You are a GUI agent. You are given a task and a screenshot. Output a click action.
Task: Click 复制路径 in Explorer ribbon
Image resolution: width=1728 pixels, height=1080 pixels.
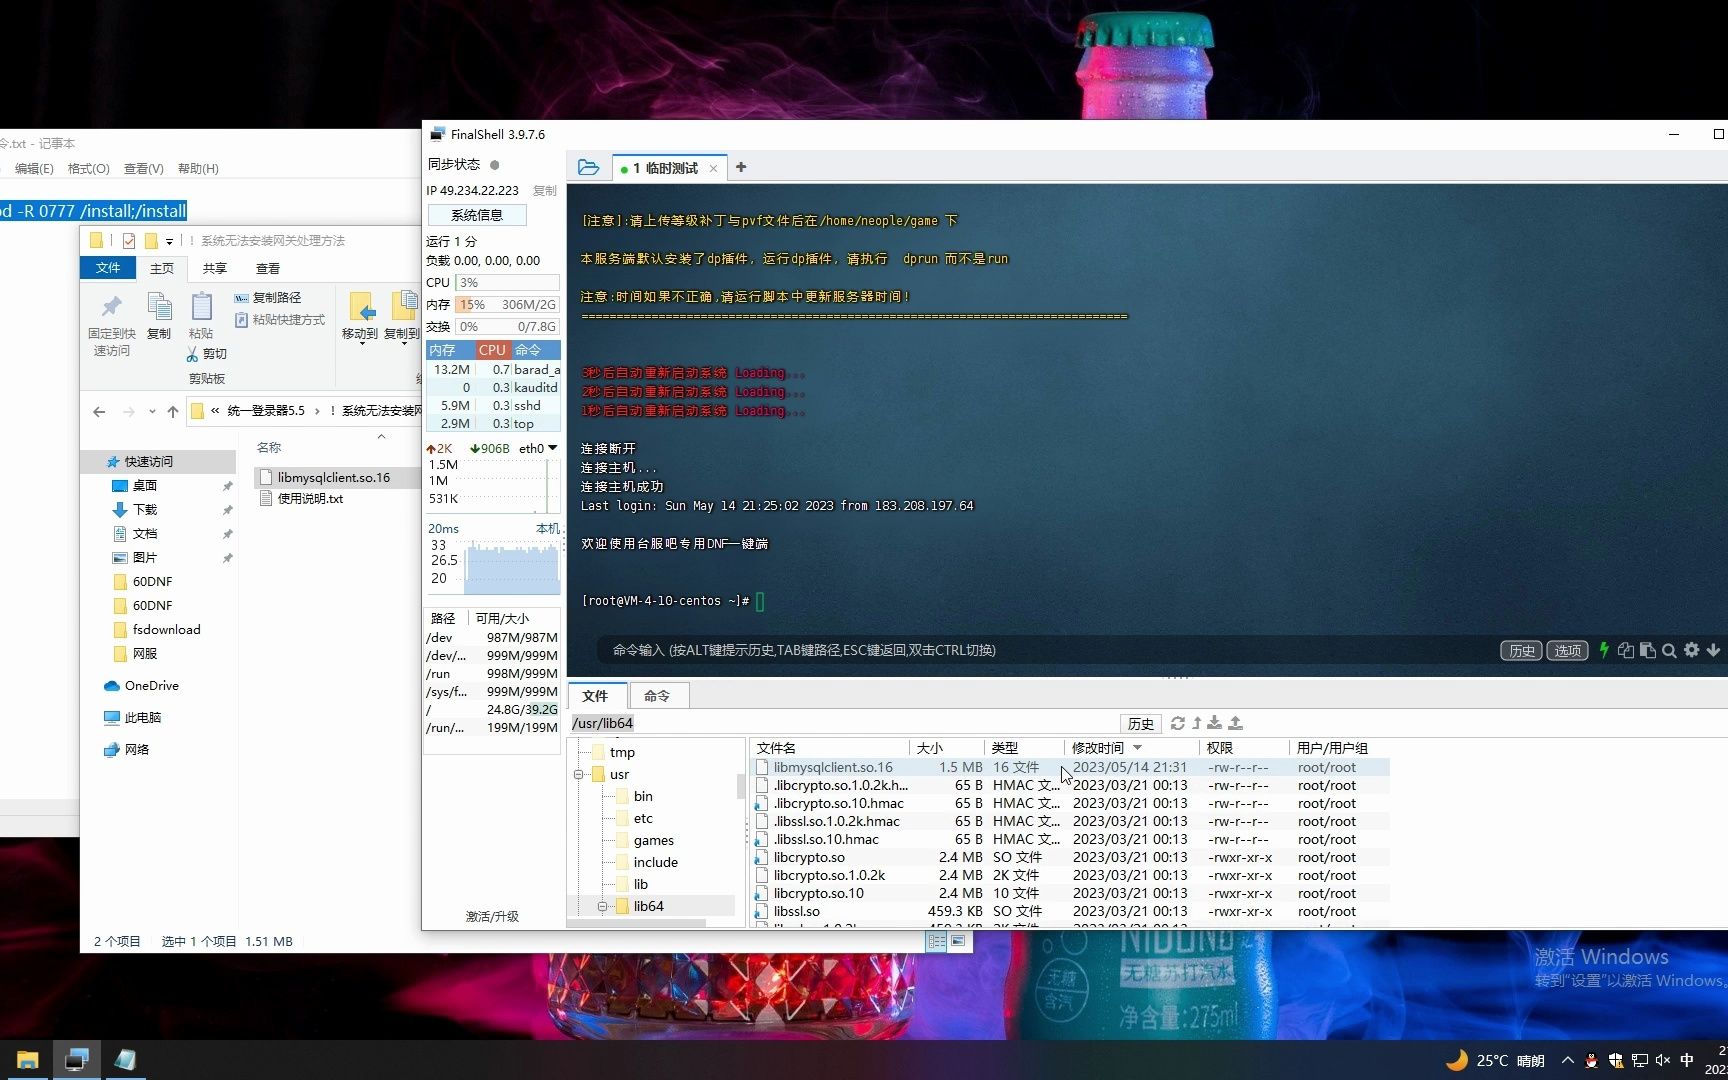point(268,298)
